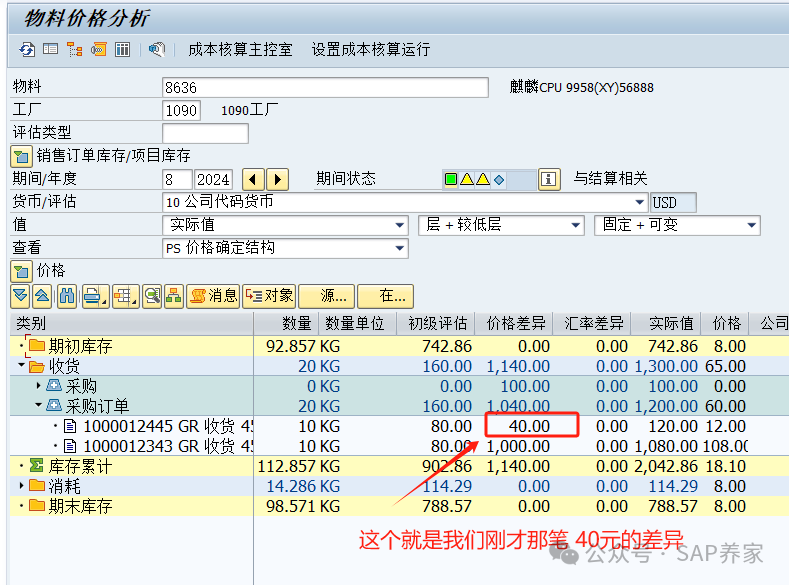Collapse the 采购订单 tree node

point(39,406)
